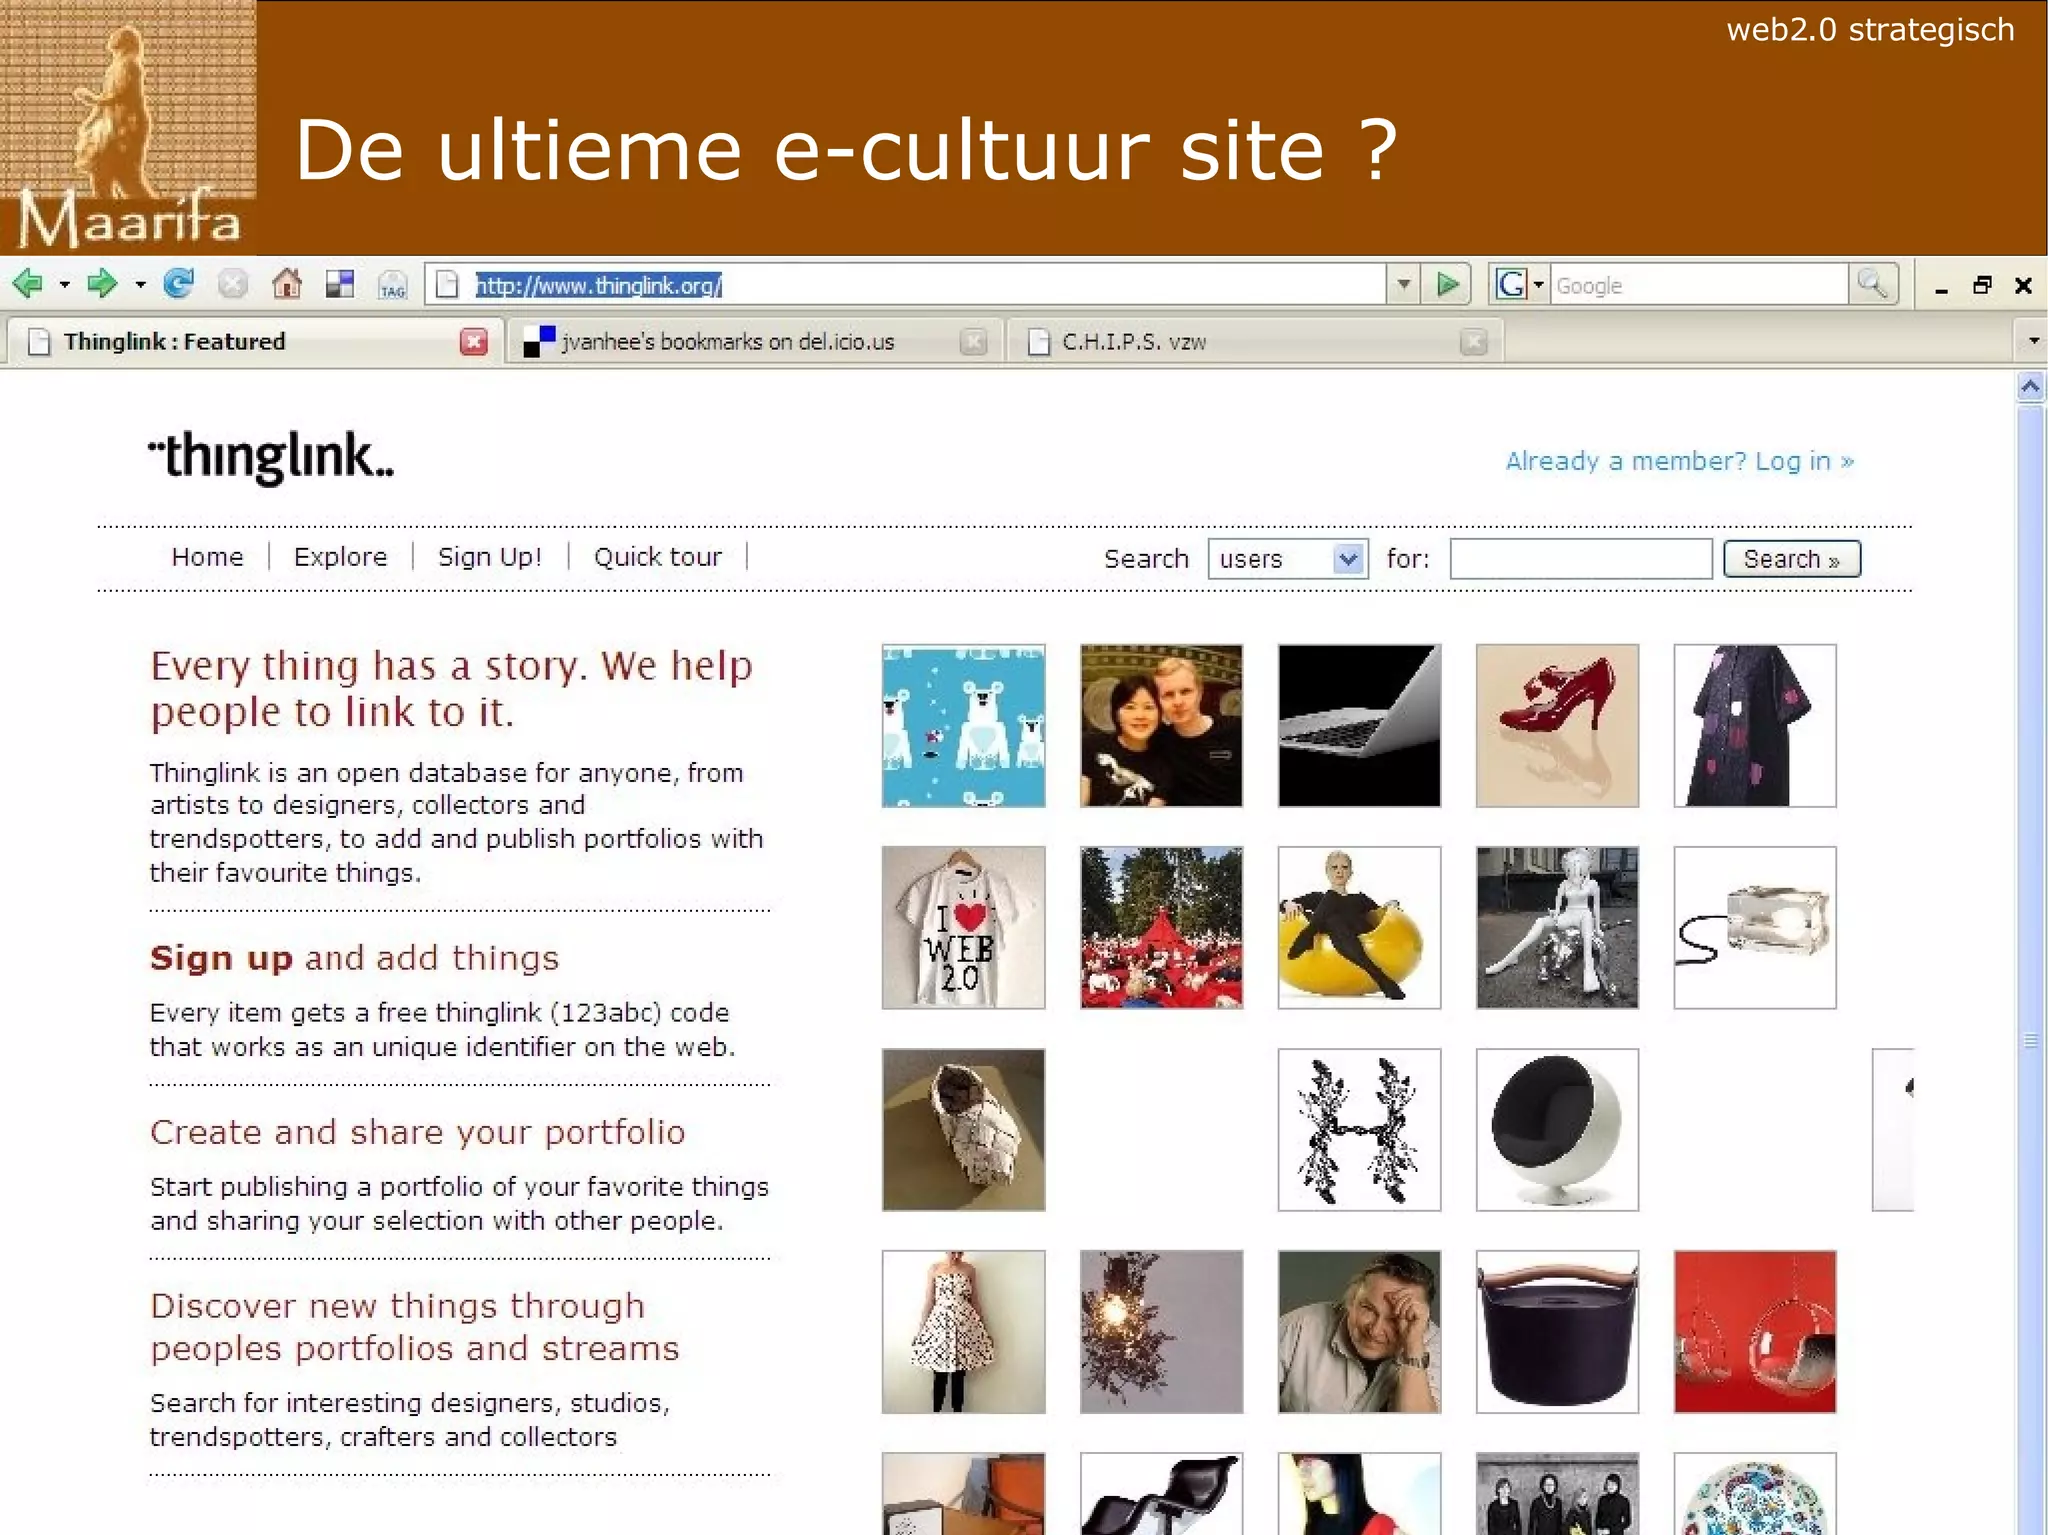Open the smiling older man thumbnail
Image resolution: width=2048 pixels, height=1535 pixels.
pyautogui.click(x=1359, y=1332)
